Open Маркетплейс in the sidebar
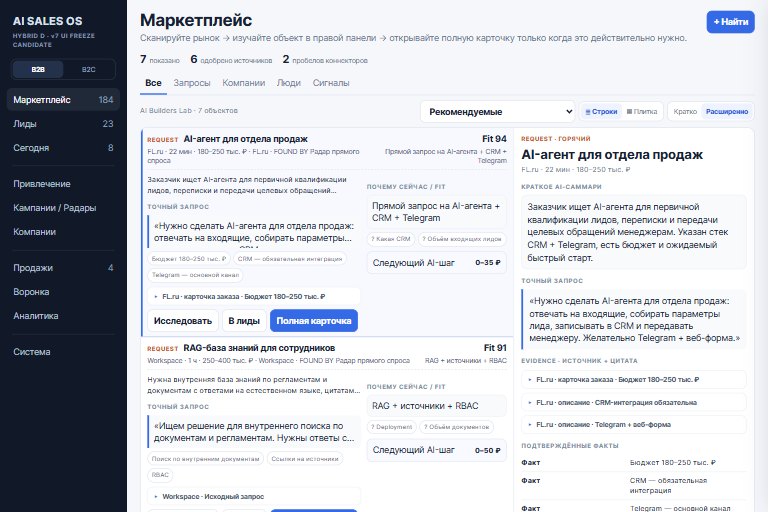Screen dimensions: 768x512 point(63,100)
